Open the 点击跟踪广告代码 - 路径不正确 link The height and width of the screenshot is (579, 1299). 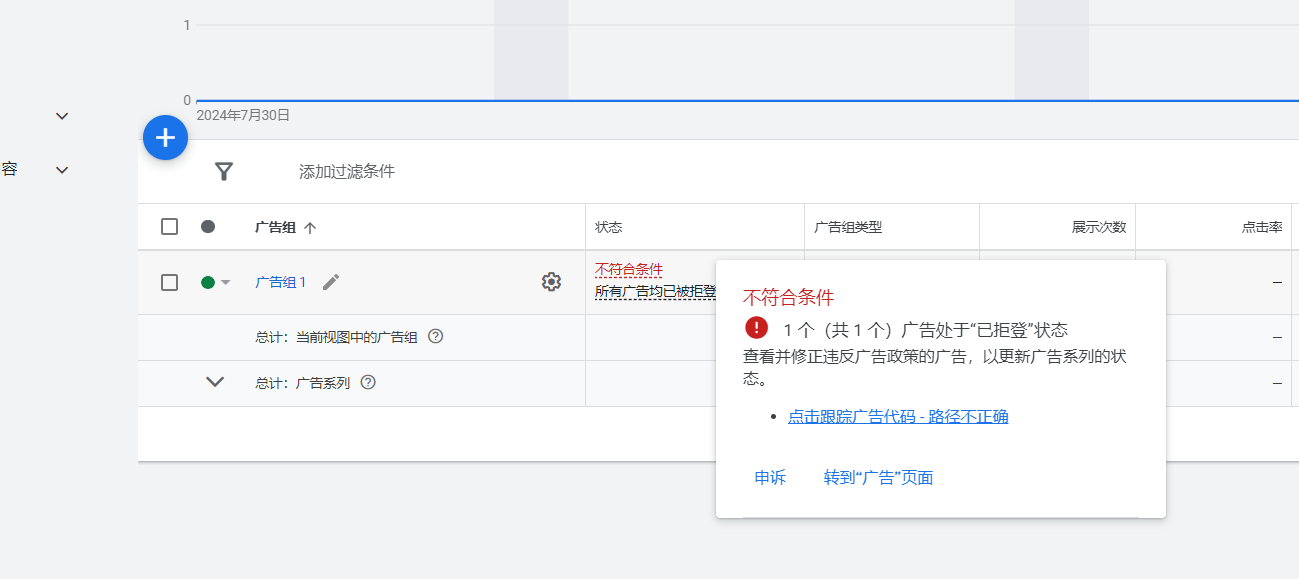(x=898, y=417)
